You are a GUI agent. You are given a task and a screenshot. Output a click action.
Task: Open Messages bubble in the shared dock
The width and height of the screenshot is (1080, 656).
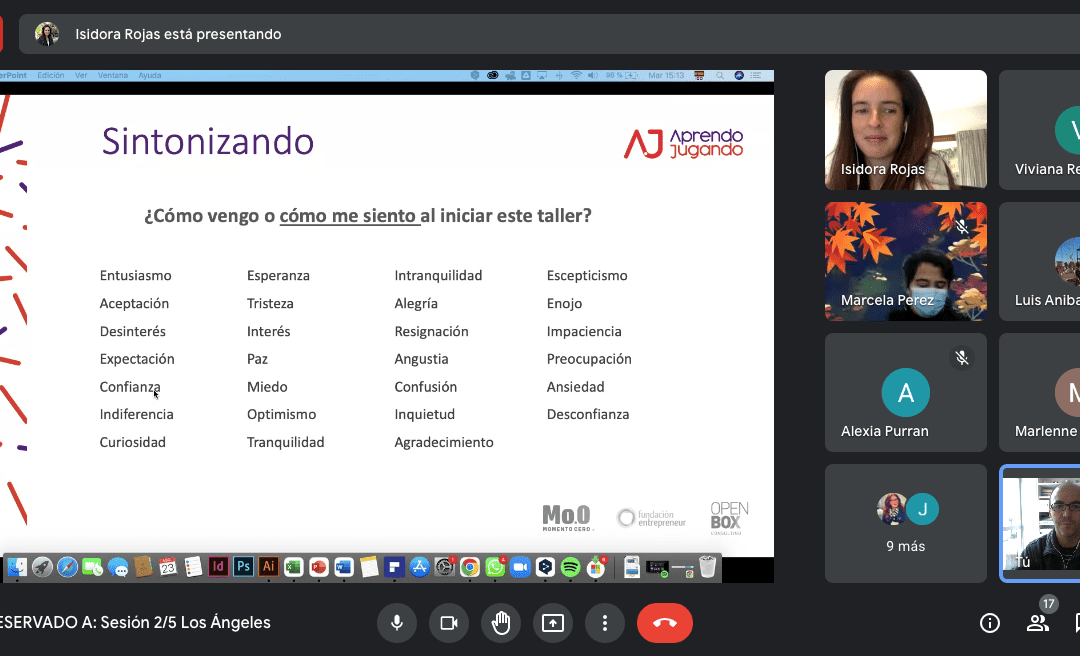tap(118, 567)
